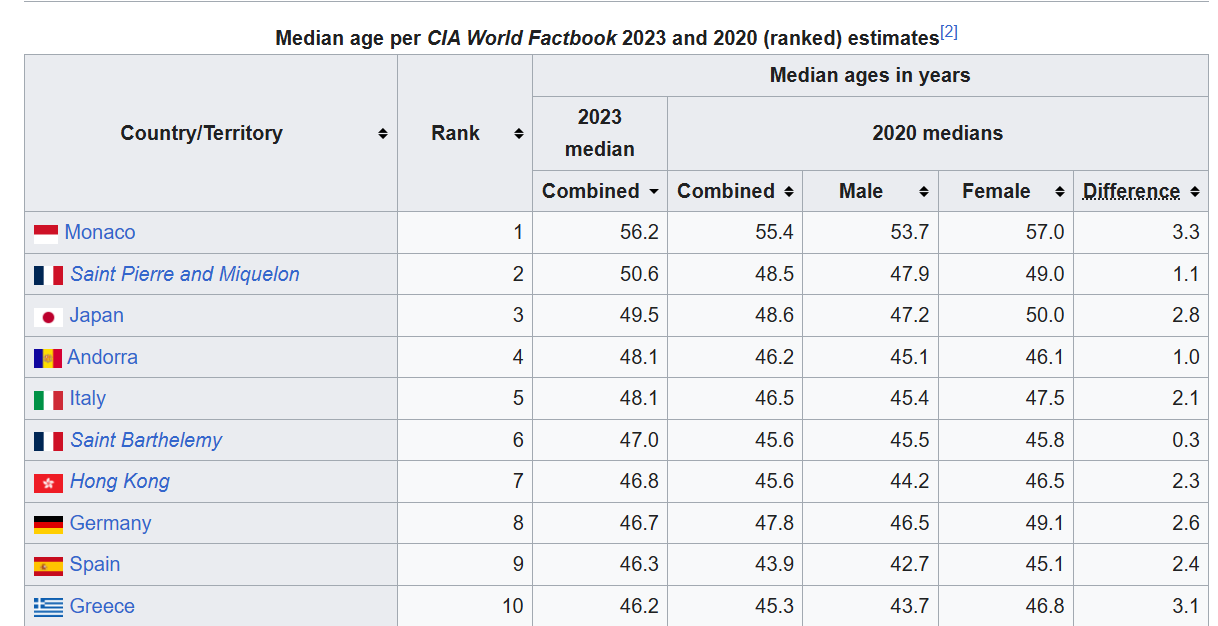
Task: Sort table by Country/Territory column
Action: click(x=382, y=134)
